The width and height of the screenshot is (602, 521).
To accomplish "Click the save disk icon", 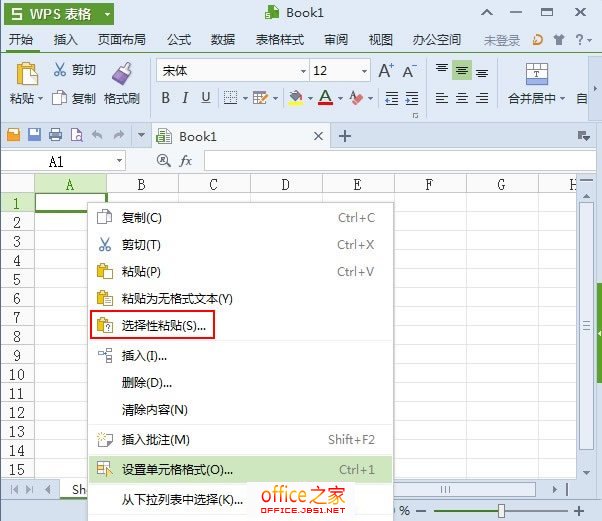I will tap(35, 135).
